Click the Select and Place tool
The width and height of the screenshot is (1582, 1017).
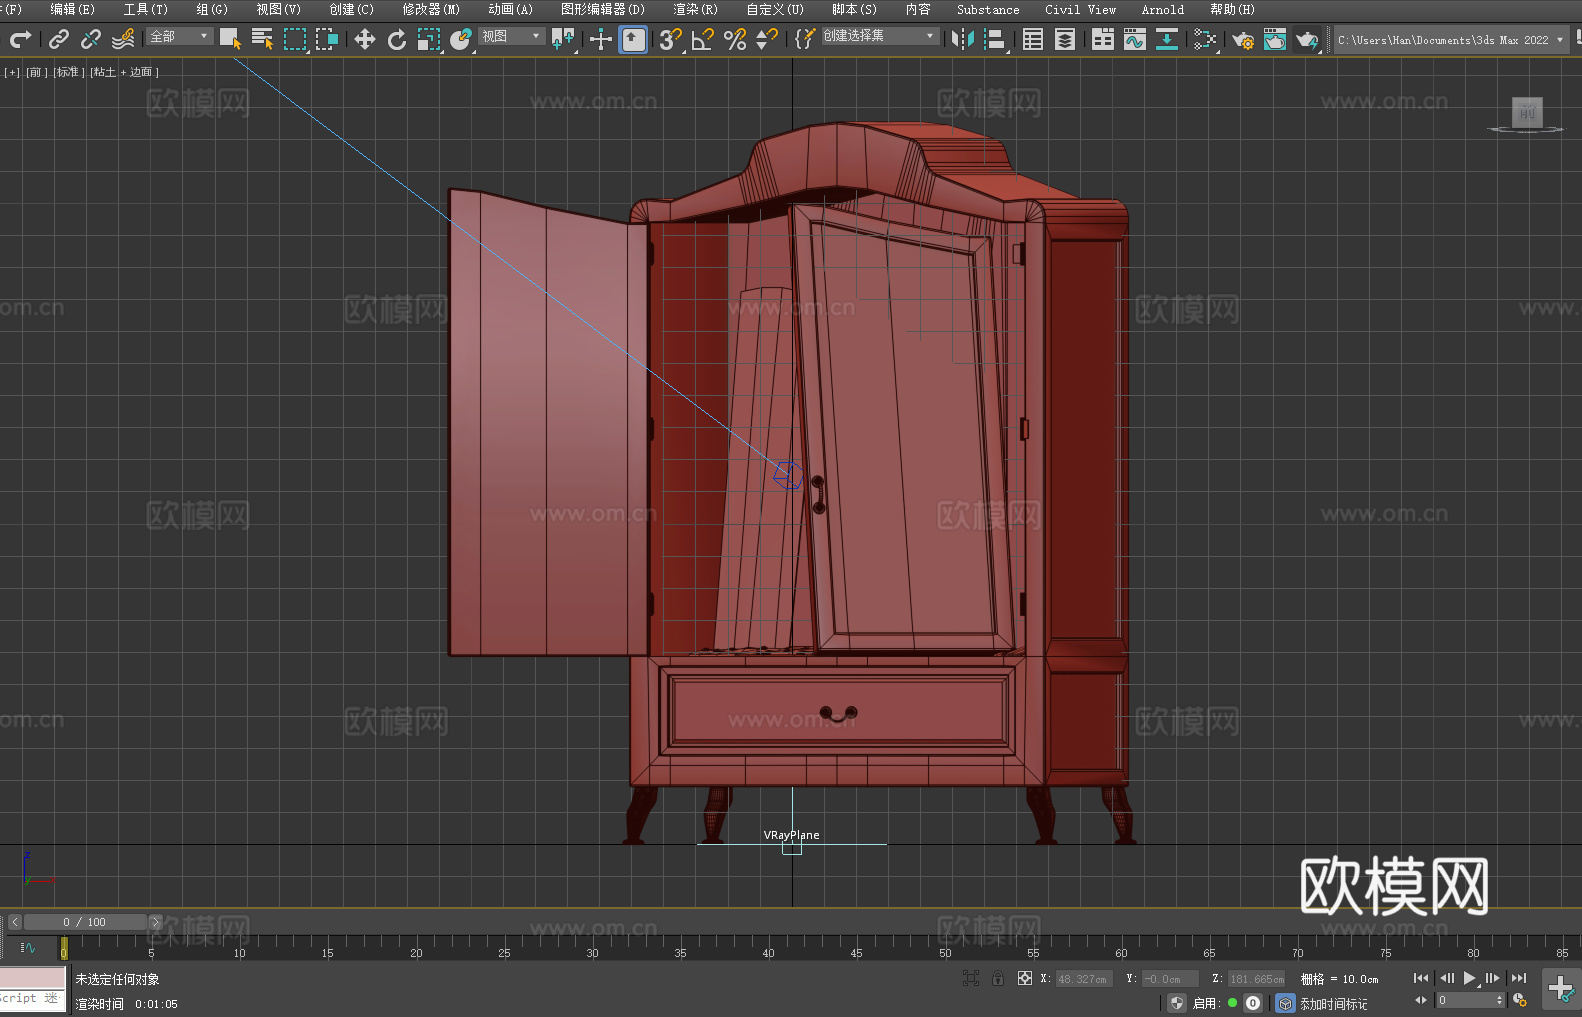461,39
